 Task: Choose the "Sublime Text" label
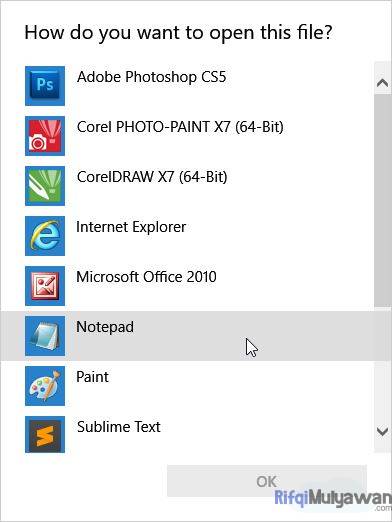click(119, 427)
